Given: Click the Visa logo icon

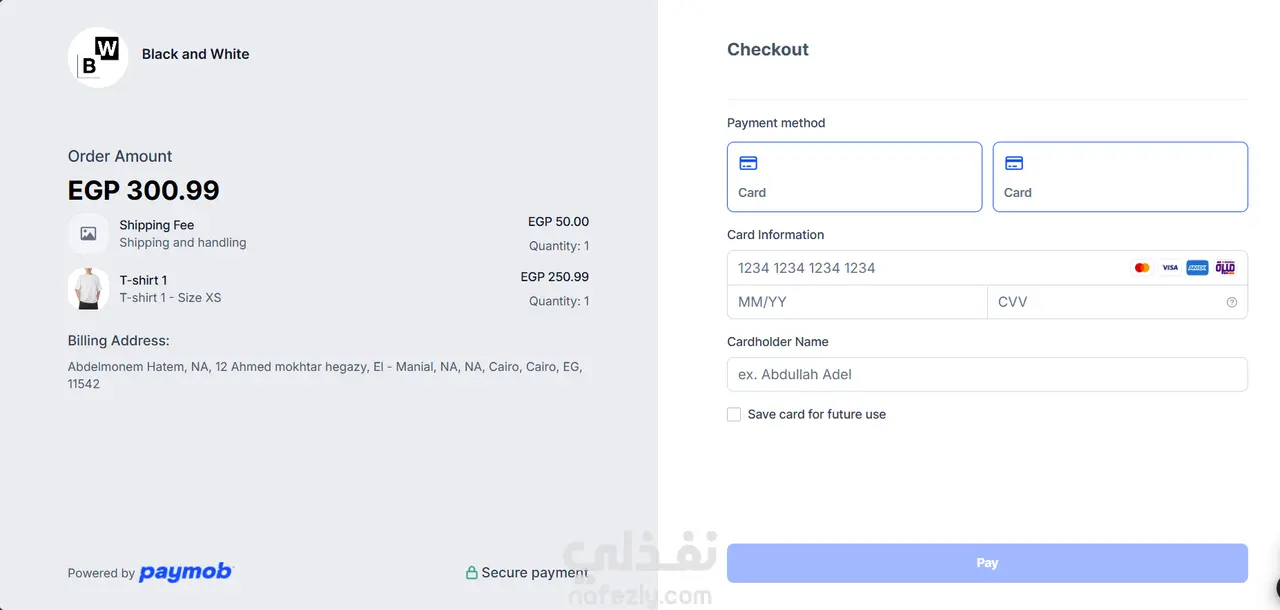Looking at the screenshot, I should 1170,268.
